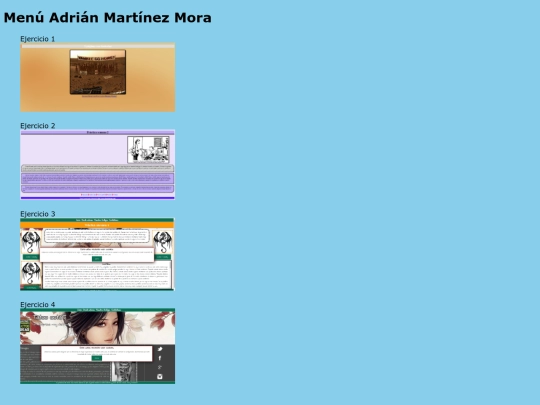The image size is (540, 405).
Task: Select the heading Menú Adrián Martínez Mora
Action: pyautogui.click(x=107, y=18)
